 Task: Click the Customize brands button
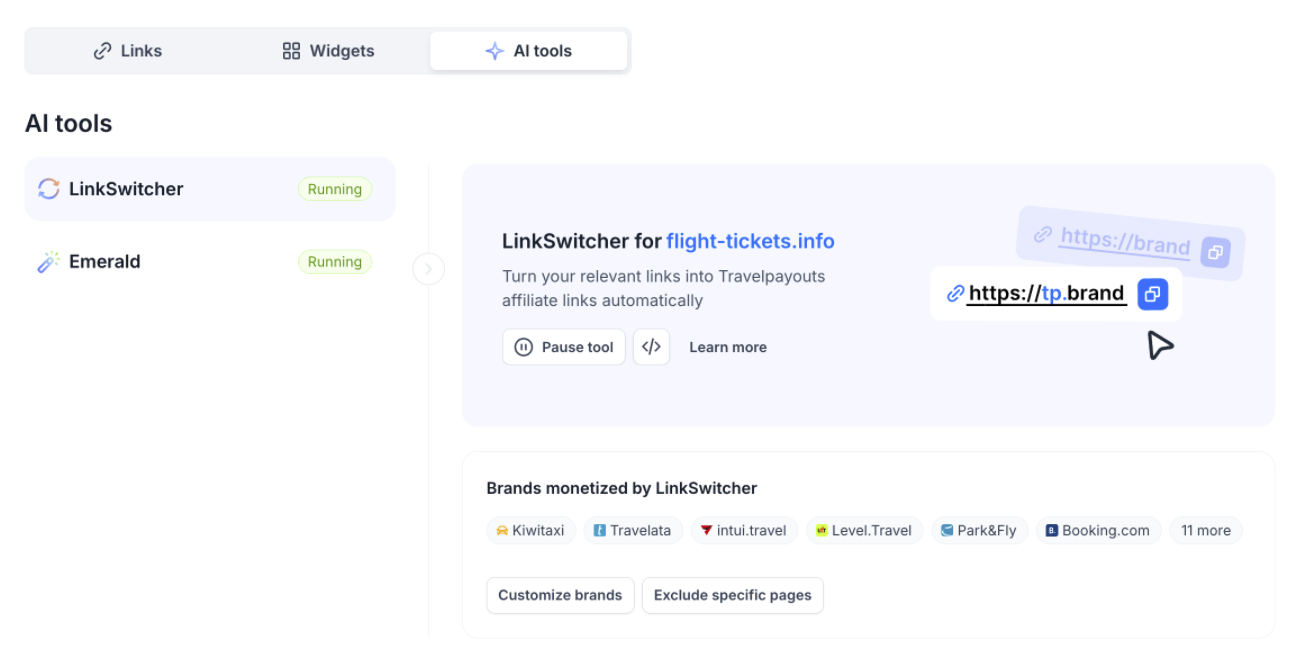pos(560,595)
